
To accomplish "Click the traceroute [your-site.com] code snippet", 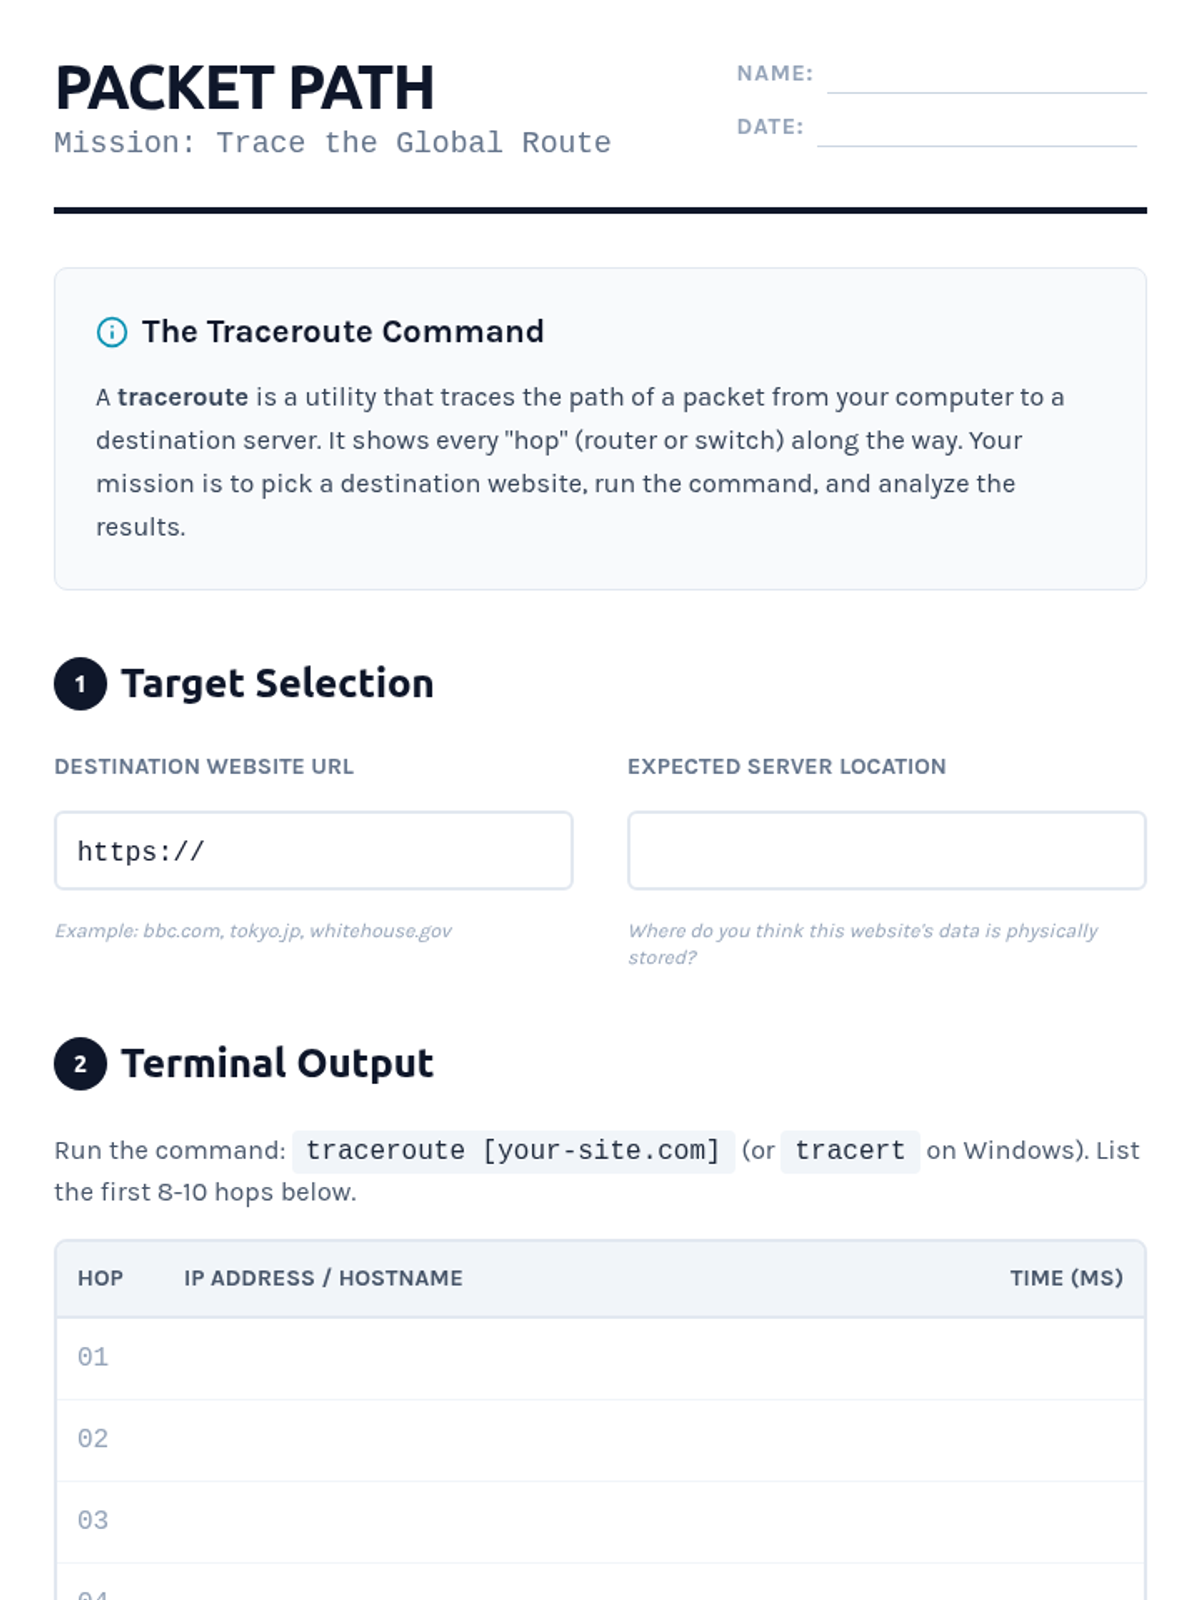I will pos(513,1151).
